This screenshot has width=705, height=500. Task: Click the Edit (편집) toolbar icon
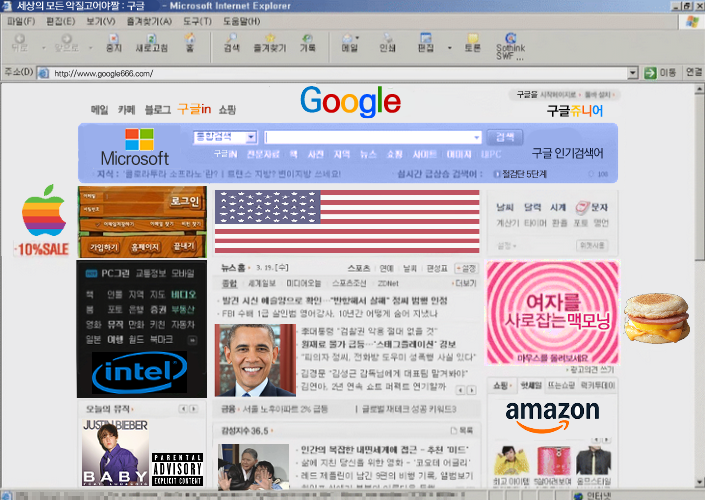click(425, 39)
